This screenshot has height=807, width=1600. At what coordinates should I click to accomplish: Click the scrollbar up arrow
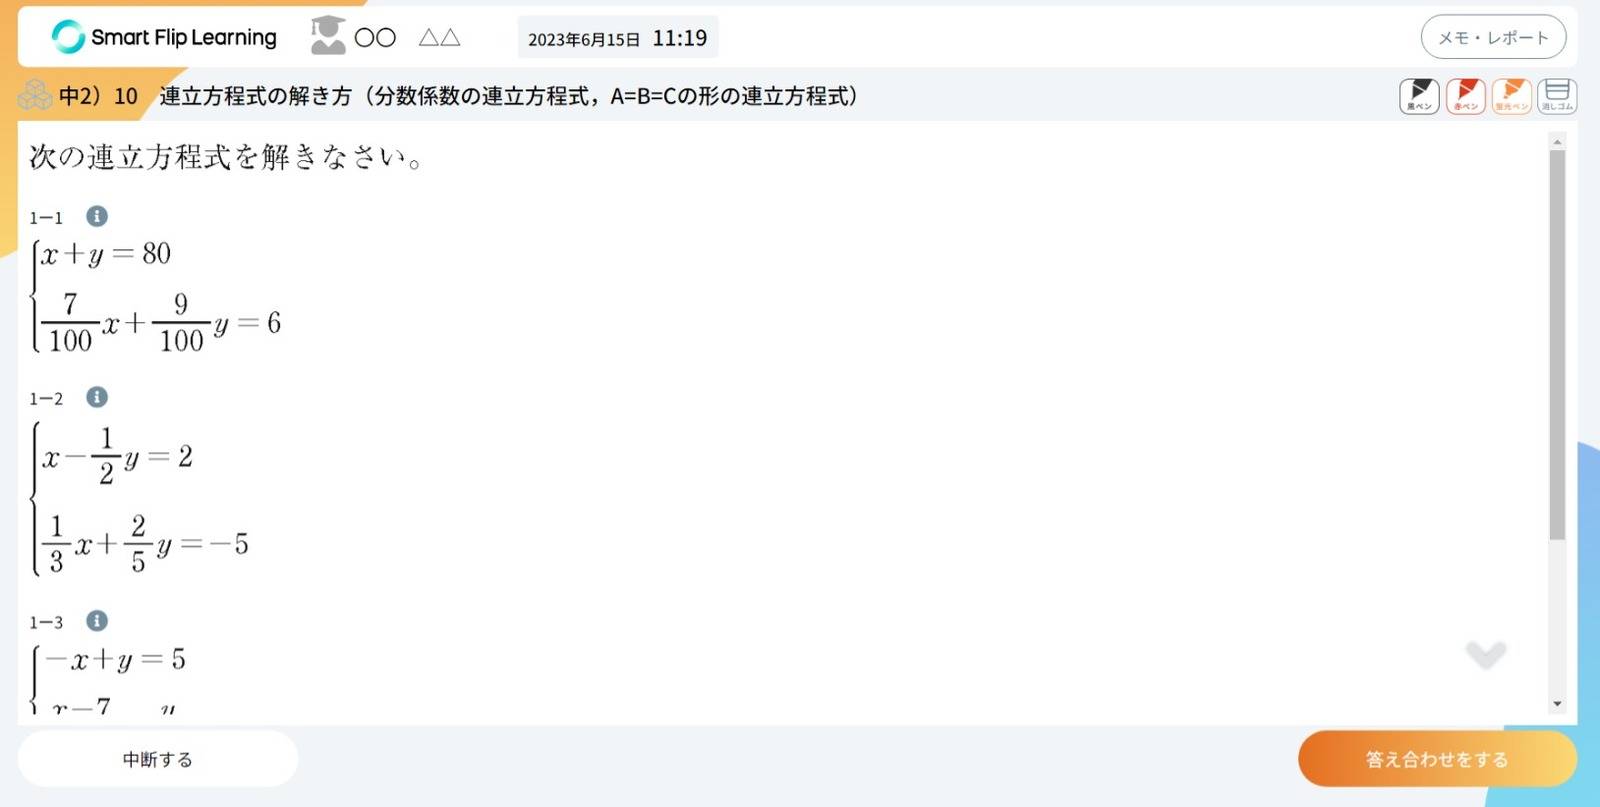click(1557, 142)
